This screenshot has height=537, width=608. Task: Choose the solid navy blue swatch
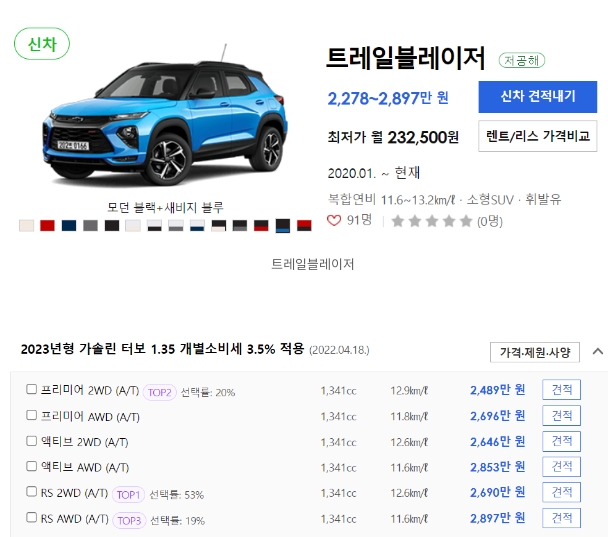pyautogui.click(x=69, y=225)
